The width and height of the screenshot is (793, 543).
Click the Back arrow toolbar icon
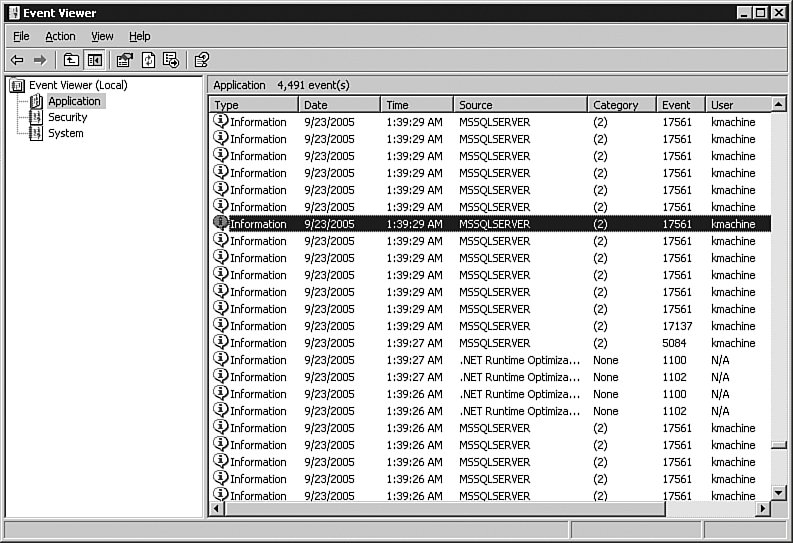tap(17, 60)
